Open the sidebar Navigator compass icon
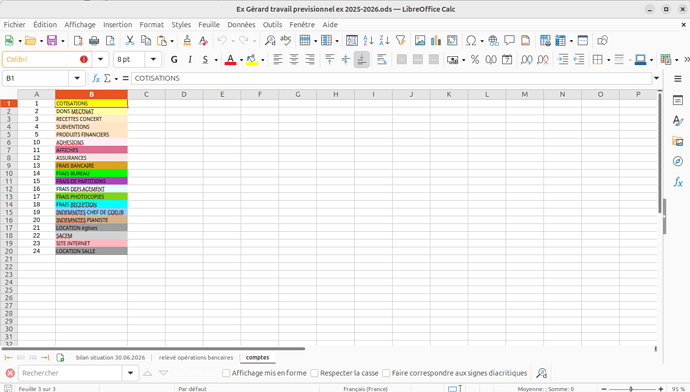690x392 pixels. tap(678, 161)
